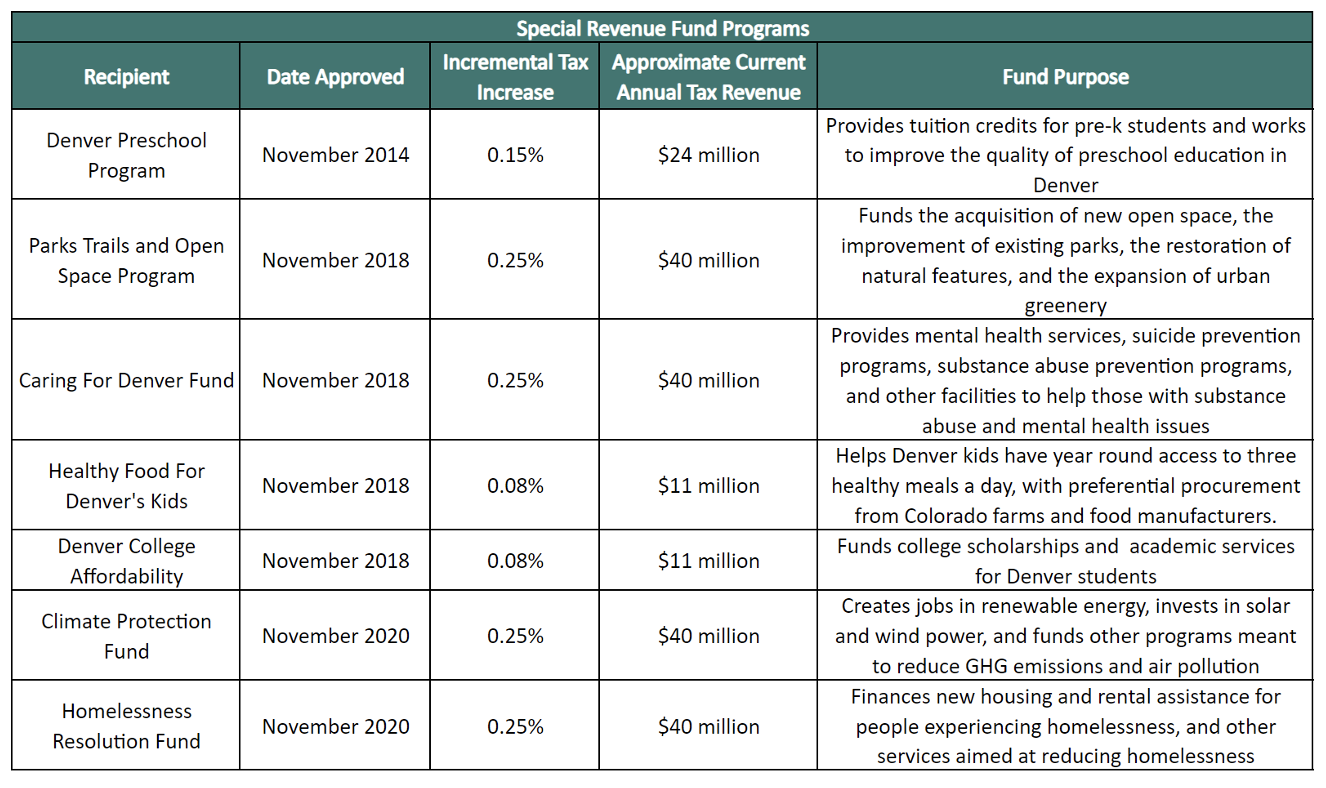Viewport: 1326px width, 788px height.
Task: Click the Approximate Current Annual Tax Revenue header
Action: point(708,77)
